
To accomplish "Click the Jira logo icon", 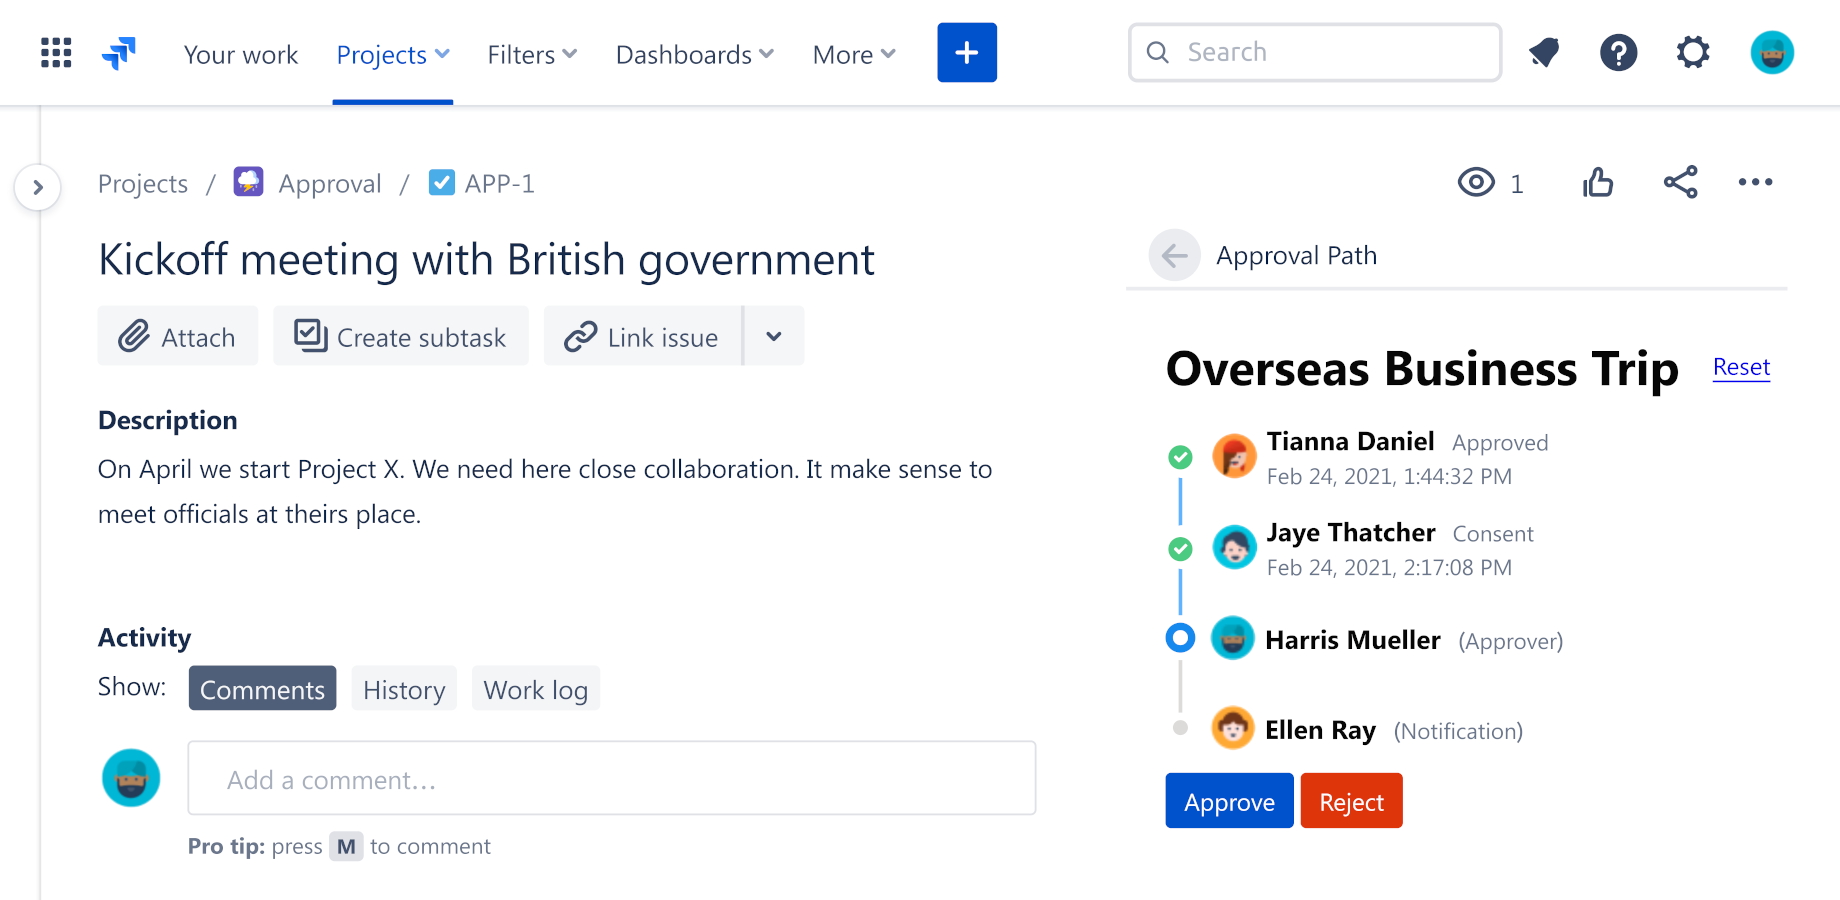I will click(x=119, y=53).
